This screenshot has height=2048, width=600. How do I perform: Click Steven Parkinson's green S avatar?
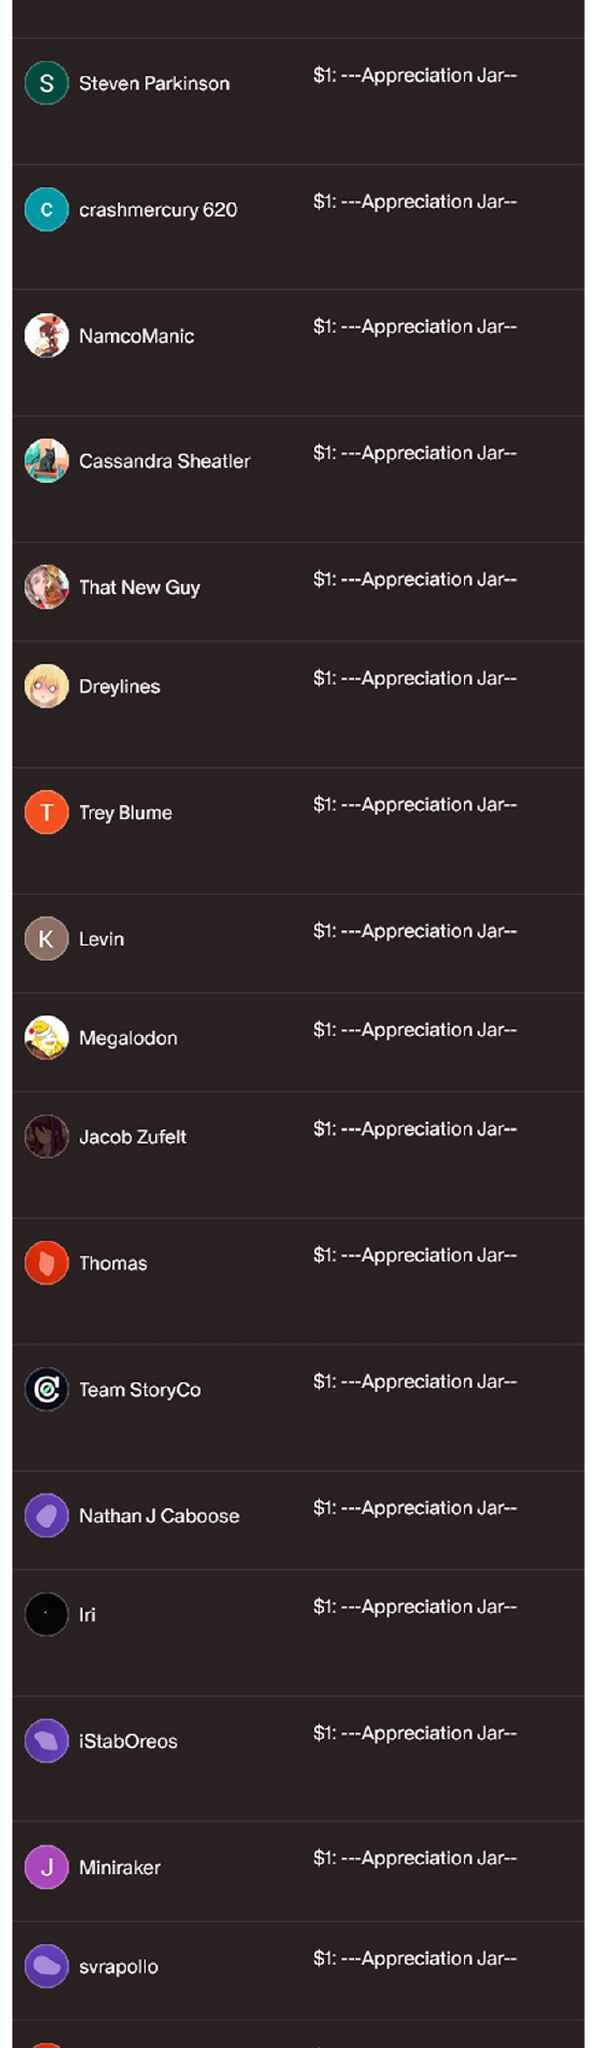(x=46, y=83)
